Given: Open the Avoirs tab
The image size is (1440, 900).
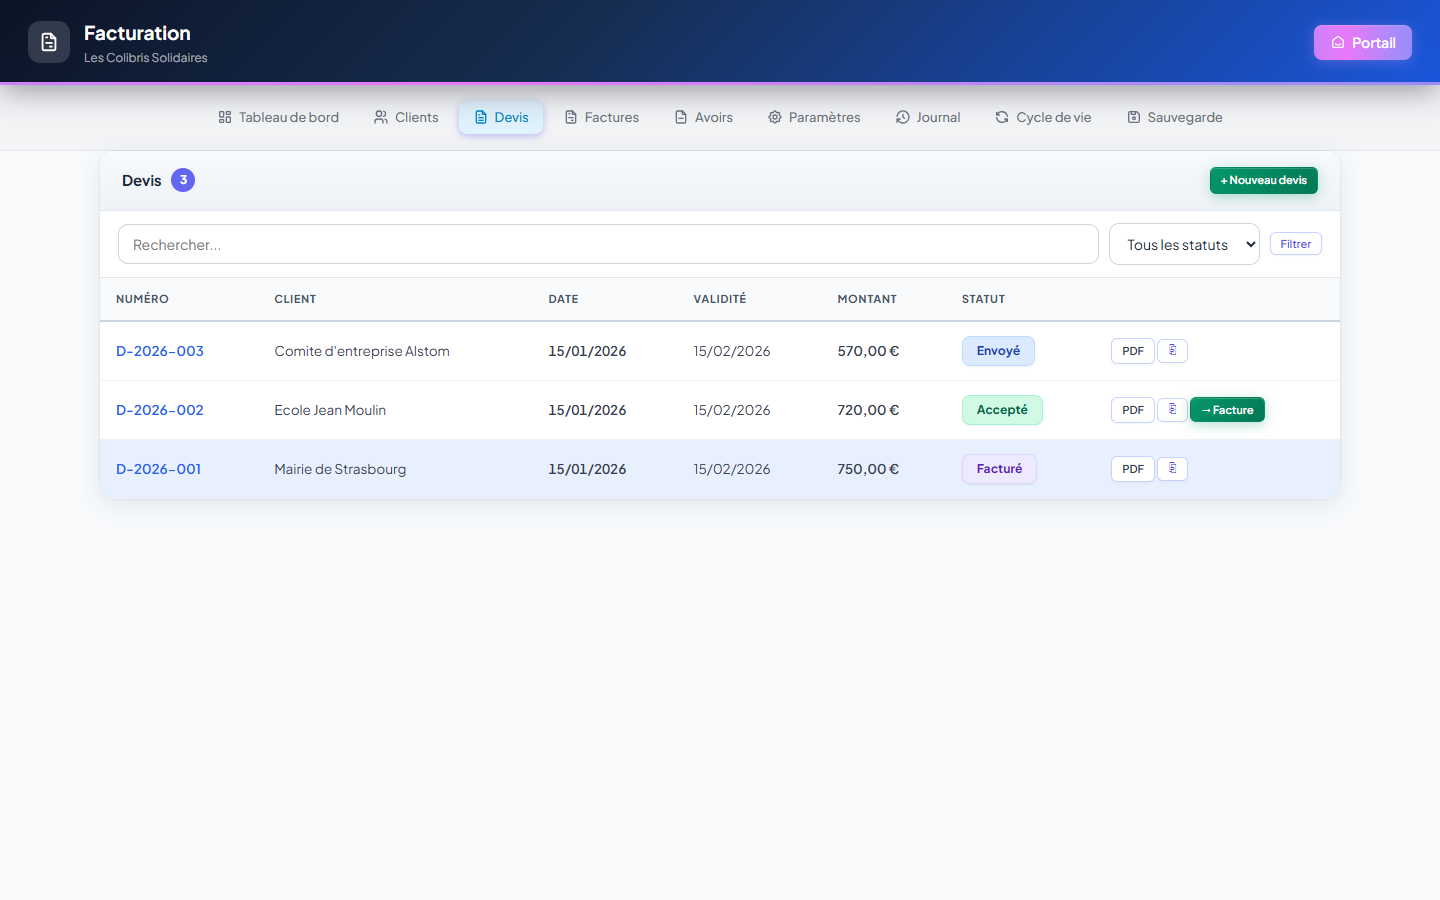Looking at the screenshot, I should [x=704, y=117].
